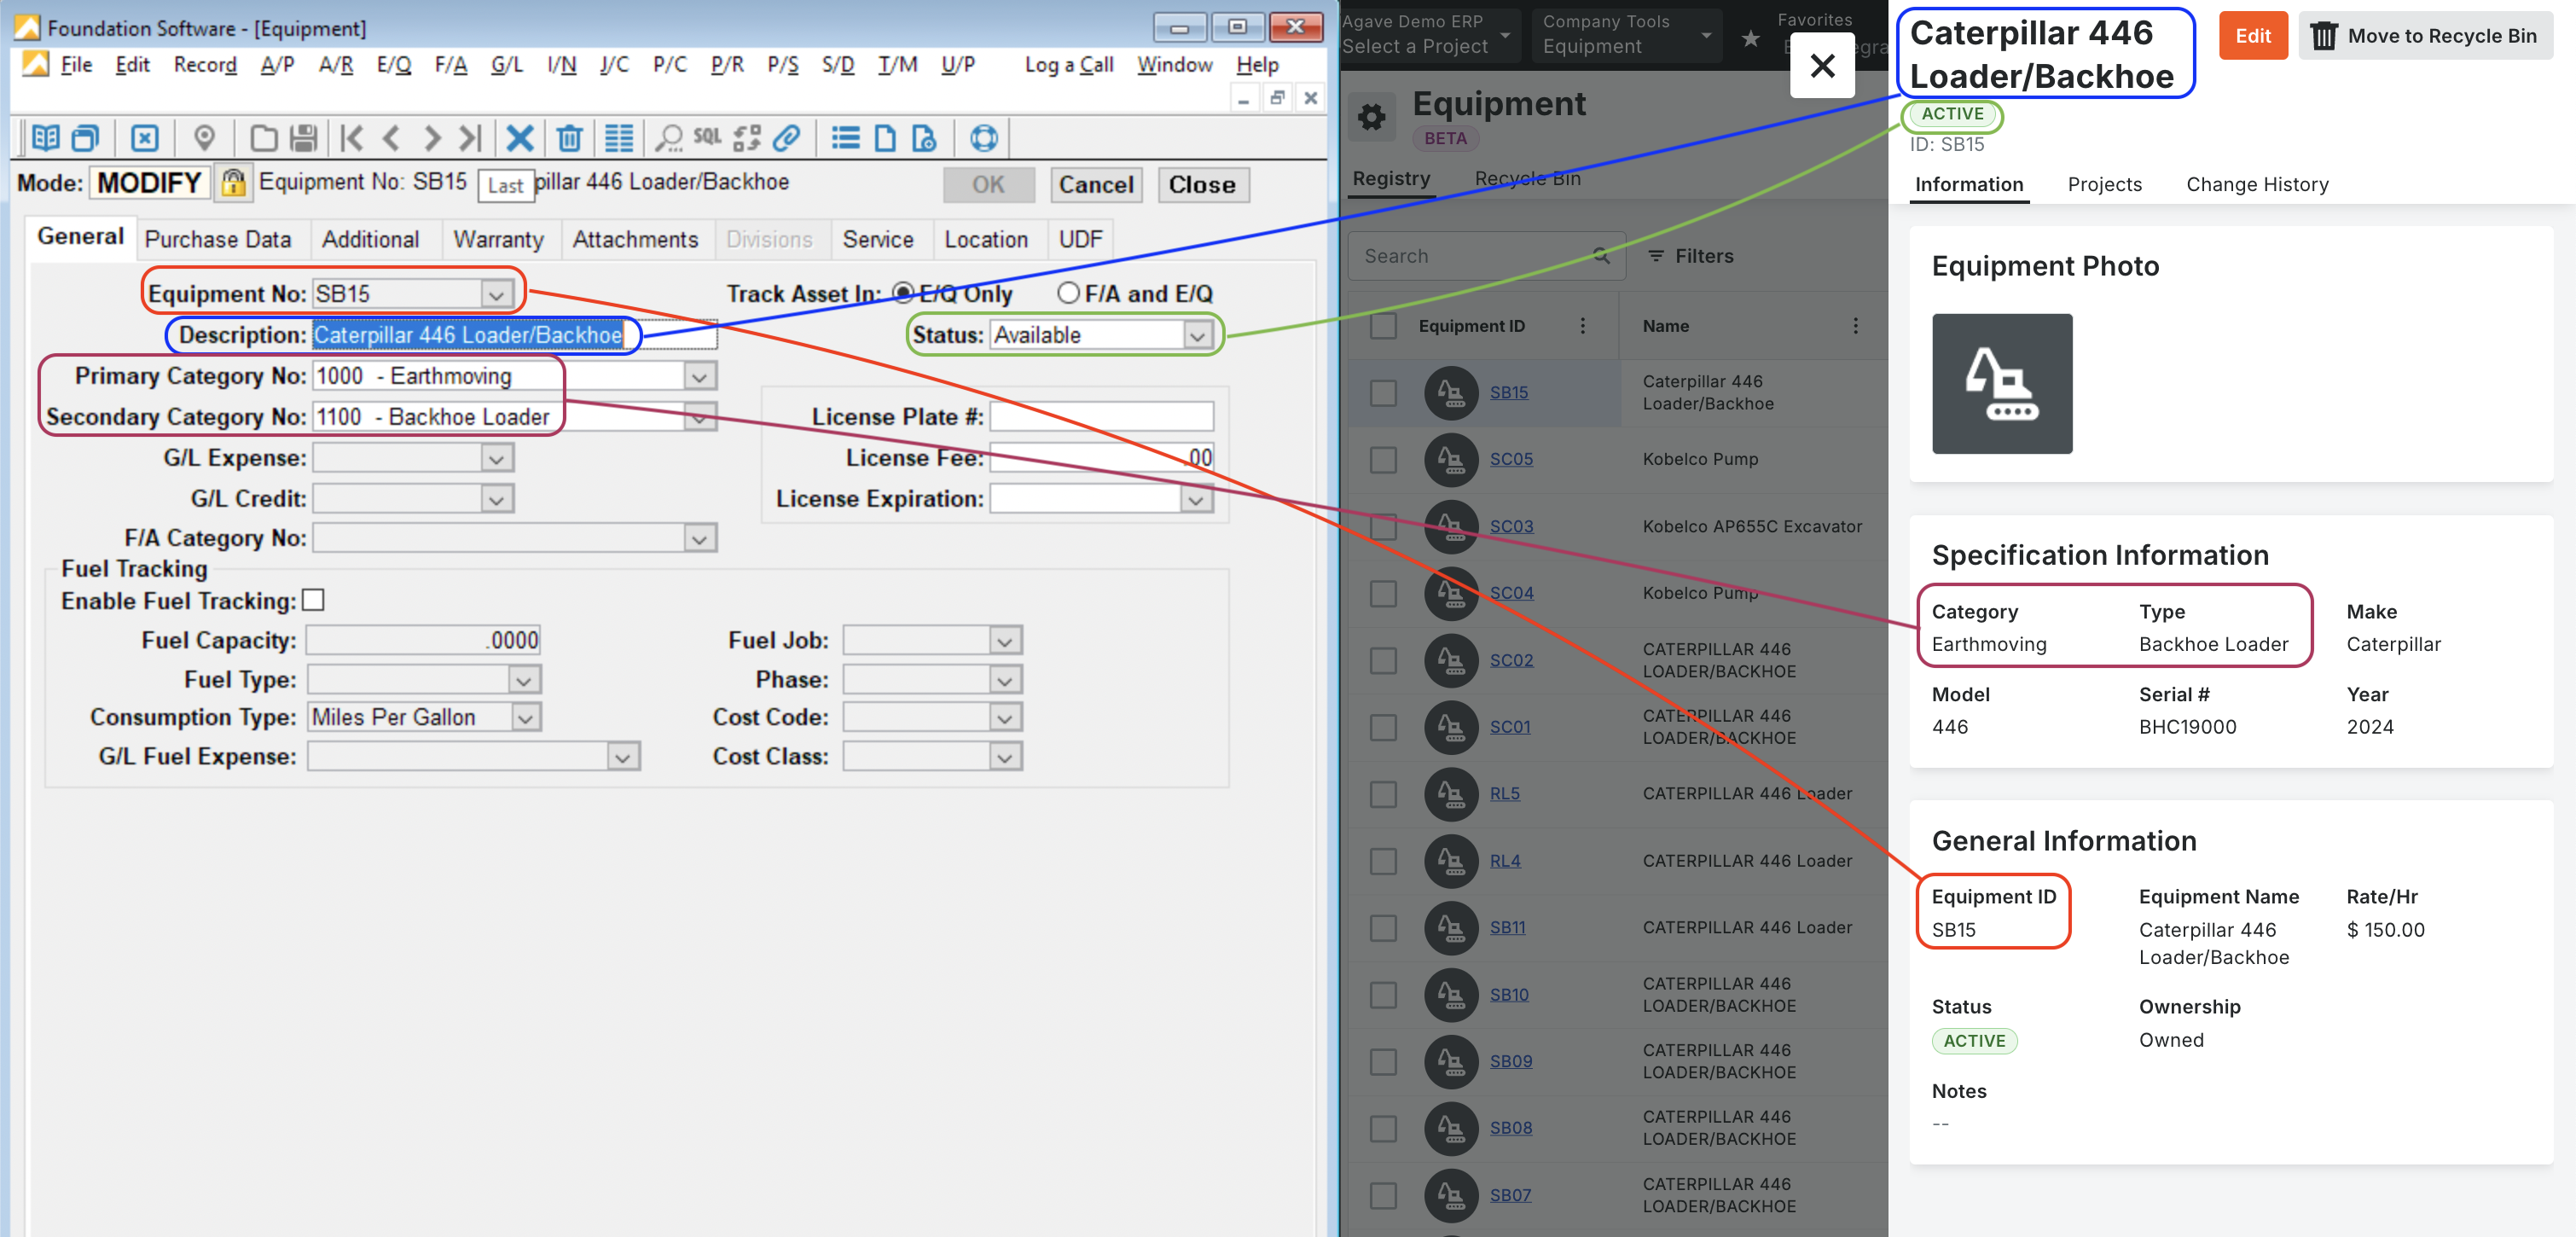This screenshot has height=1237, width=2576.
Task: Enable the Fuel Tracking checkbox
Action: tap(313, 600)
